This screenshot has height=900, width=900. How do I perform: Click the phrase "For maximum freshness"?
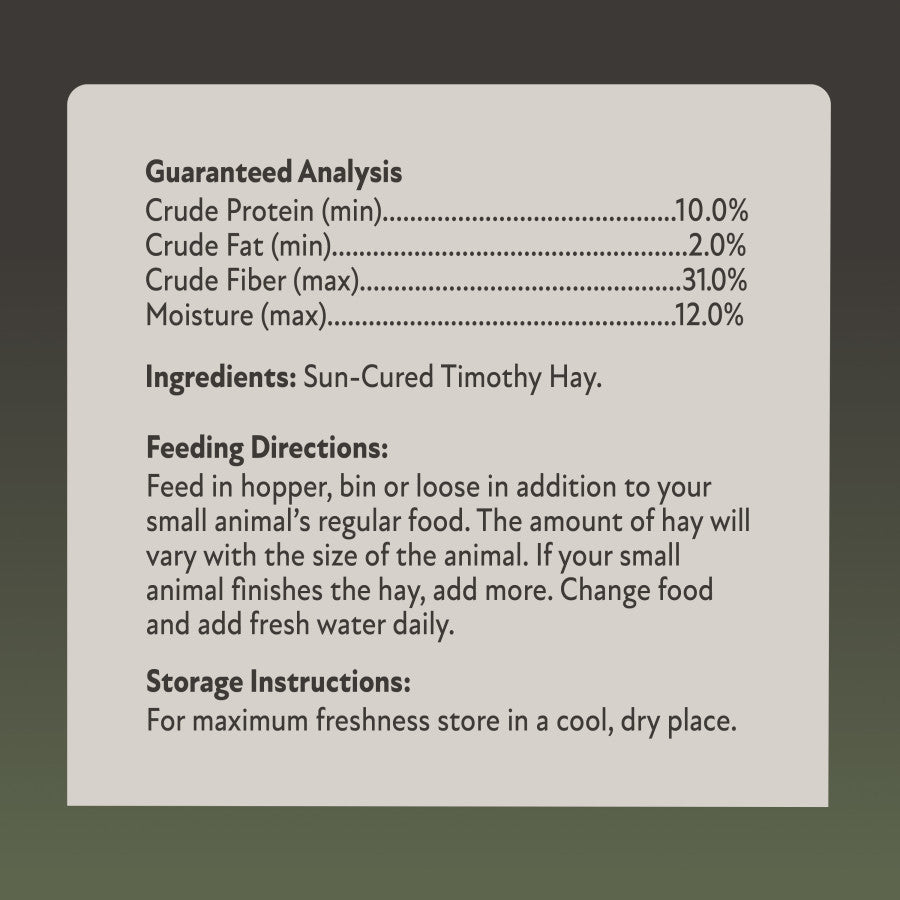point(285,720)
